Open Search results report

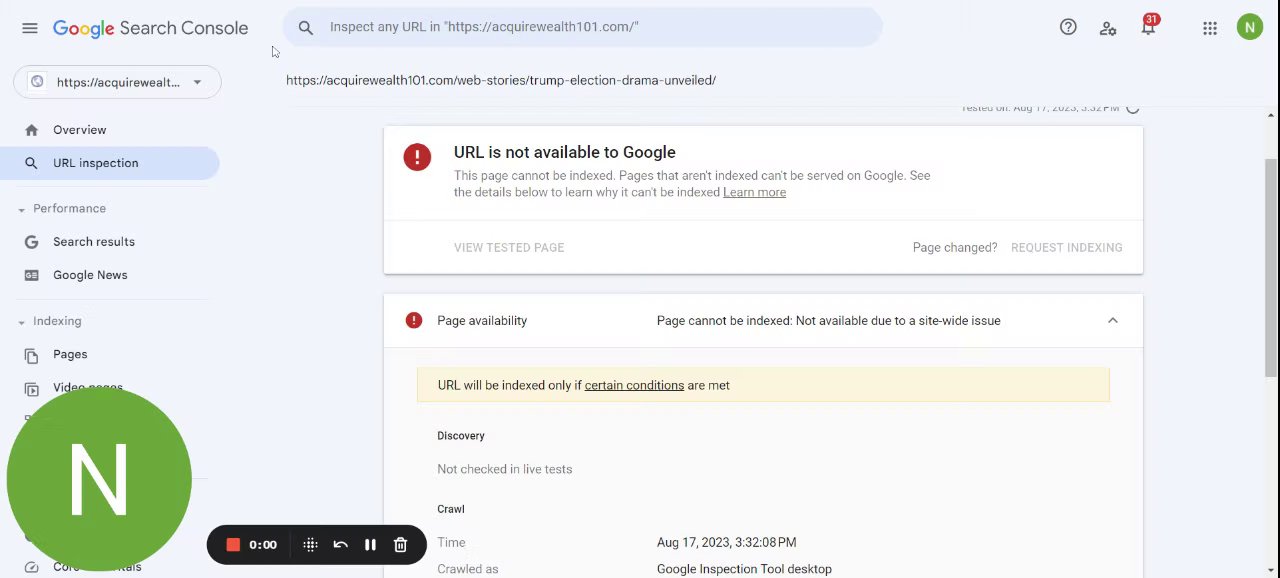coord(93,242)
